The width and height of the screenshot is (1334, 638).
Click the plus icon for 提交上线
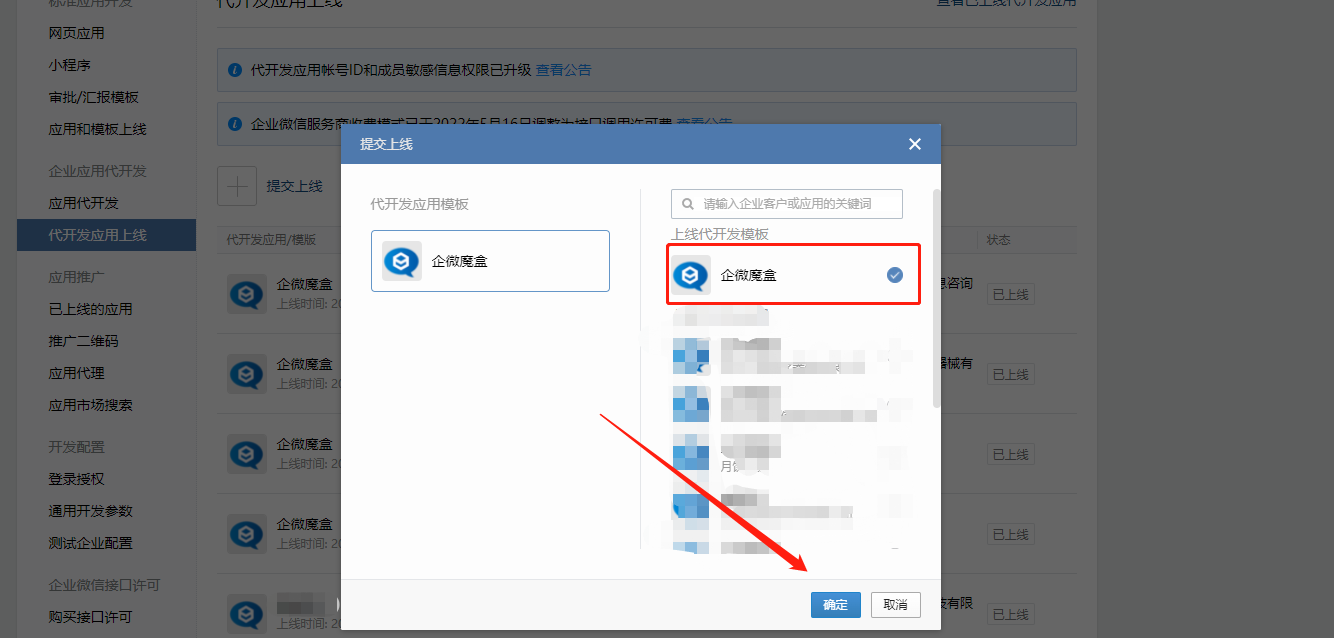tap(237, 186)
